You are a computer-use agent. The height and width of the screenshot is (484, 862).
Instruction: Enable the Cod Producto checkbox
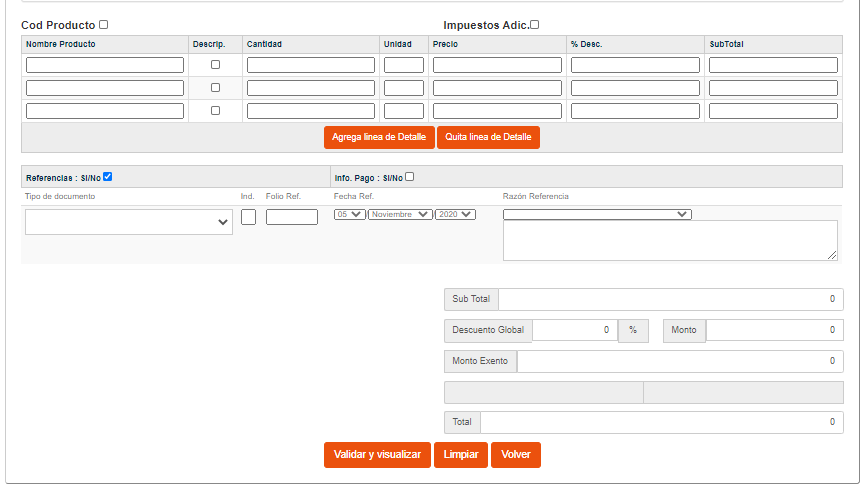(103, 25)
